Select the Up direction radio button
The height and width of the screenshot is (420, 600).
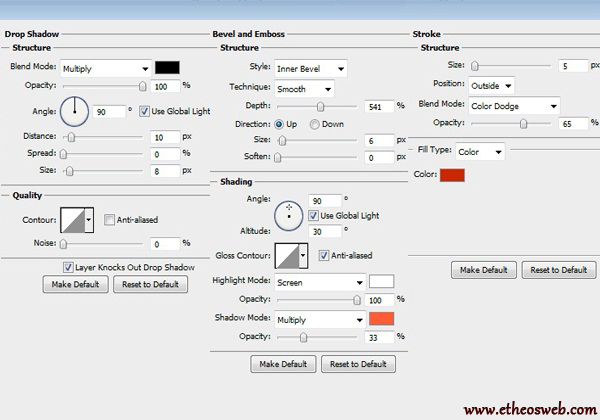(279, 124)
